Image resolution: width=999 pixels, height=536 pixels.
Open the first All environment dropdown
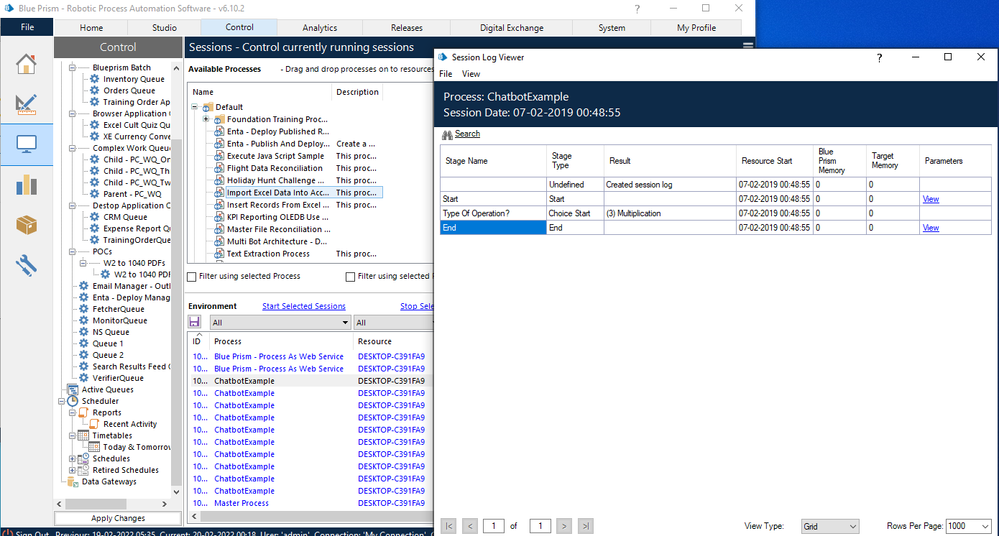280,322
